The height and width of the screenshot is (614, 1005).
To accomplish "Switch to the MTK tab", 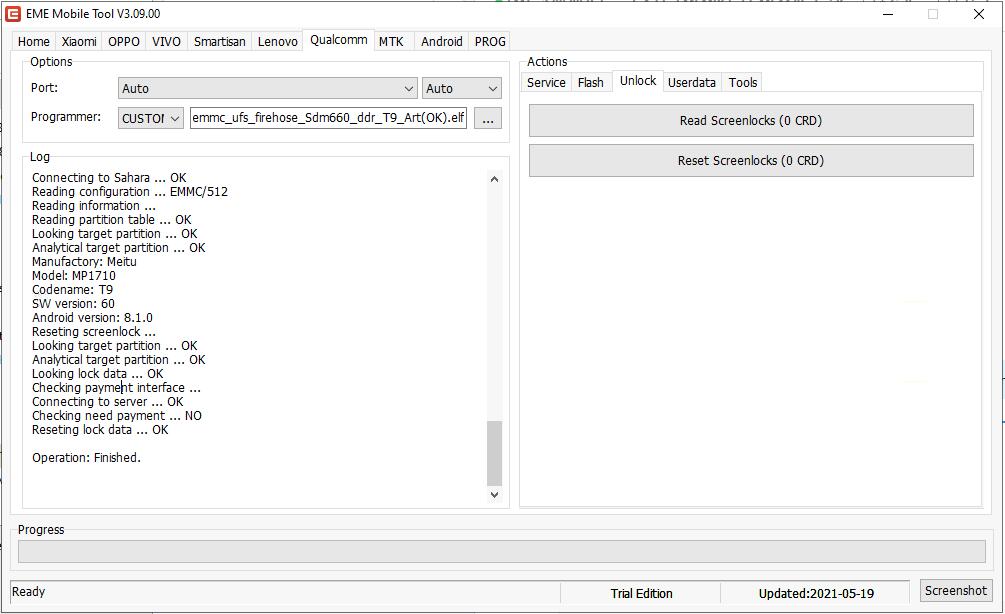I will (391, 42).
